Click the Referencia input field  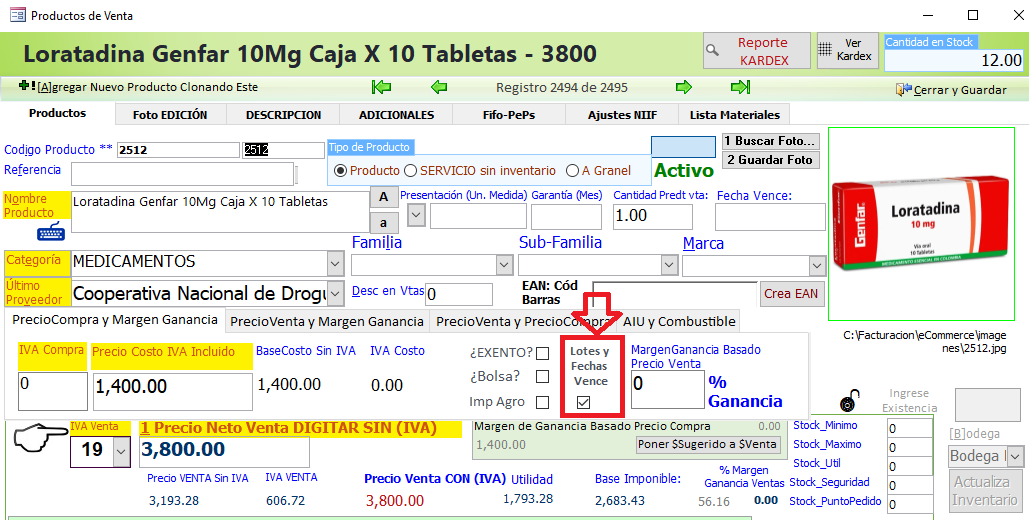coord(182,174)
